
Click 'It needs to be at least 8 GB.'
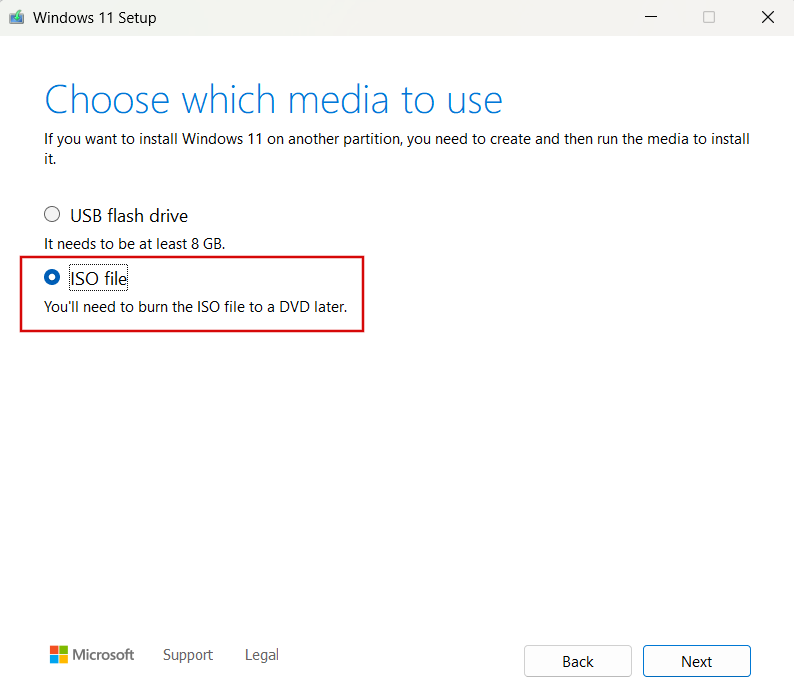click(x=134, y=244)
